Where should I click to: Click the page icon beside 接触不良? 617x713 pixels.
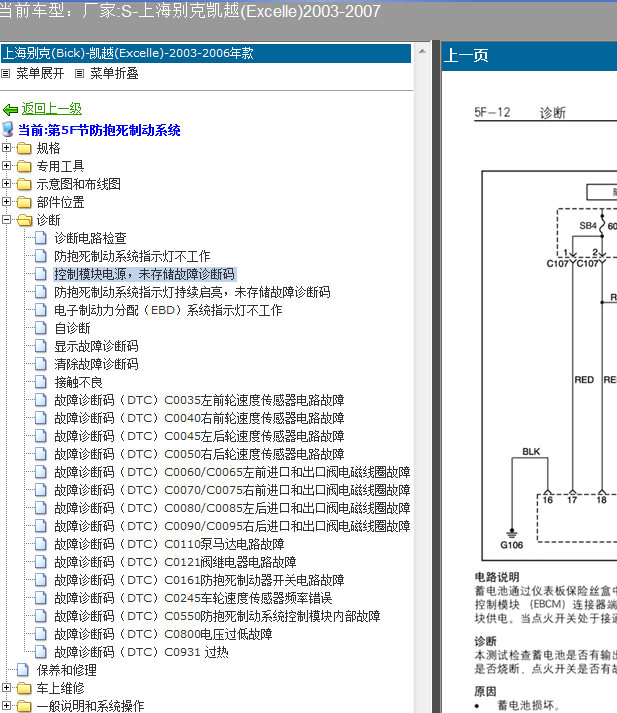pos(41,382)
